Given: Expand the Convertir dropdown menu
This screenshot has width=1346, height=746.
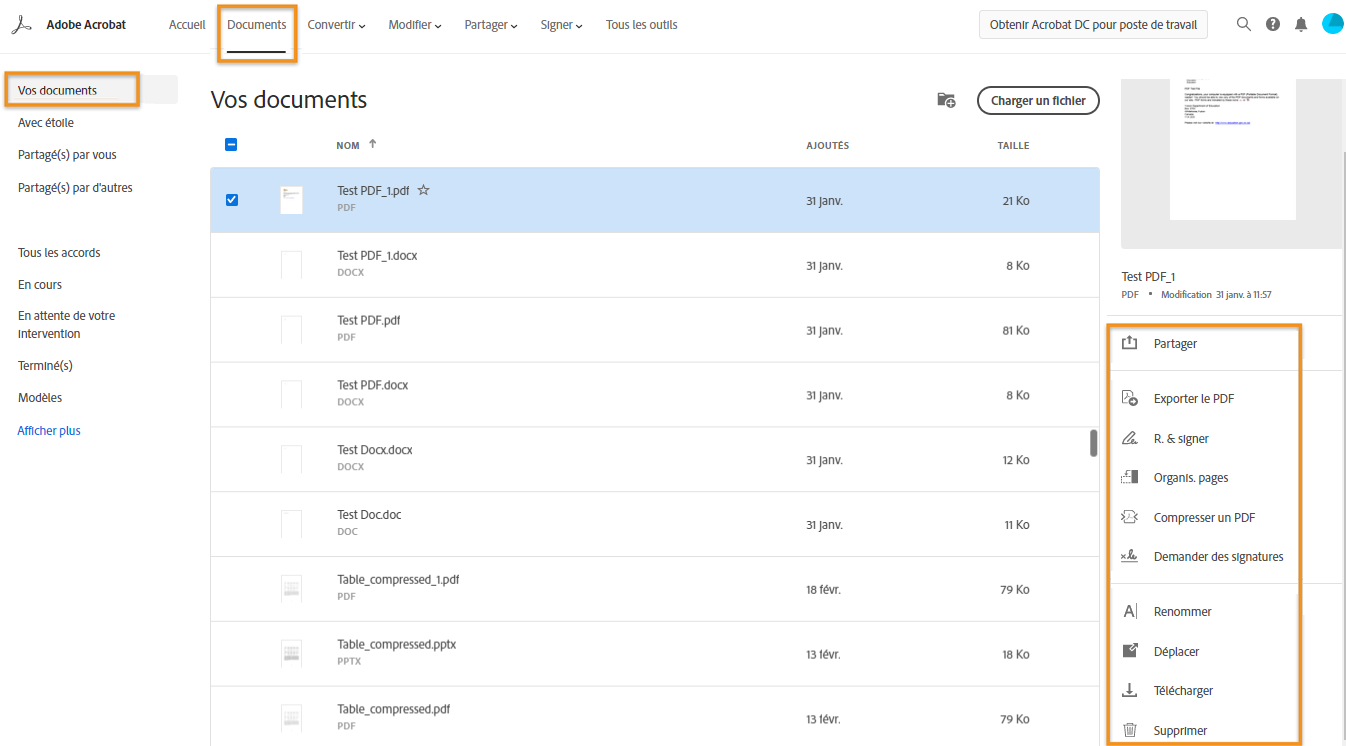Looking at the screenshot, I should (336, 25).
